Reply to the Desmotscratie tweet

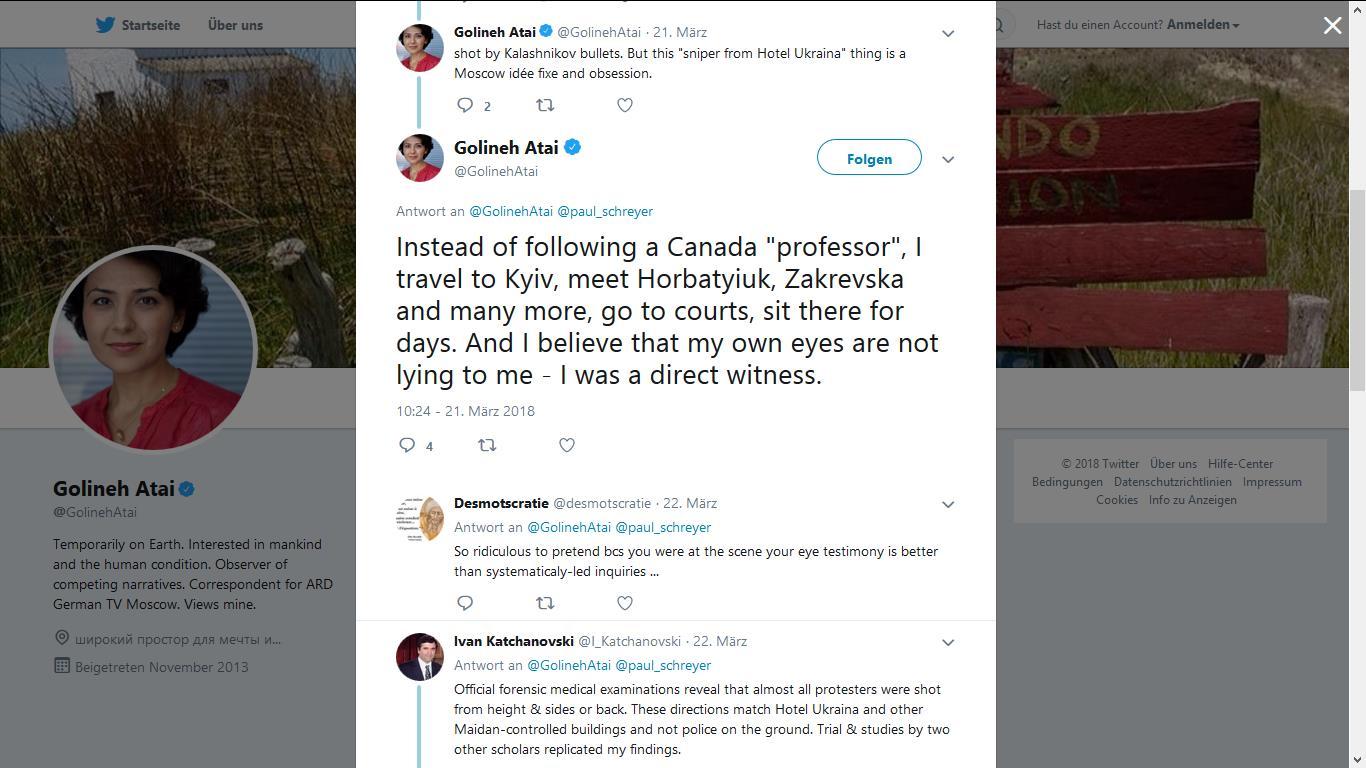(x=465, y=603)
